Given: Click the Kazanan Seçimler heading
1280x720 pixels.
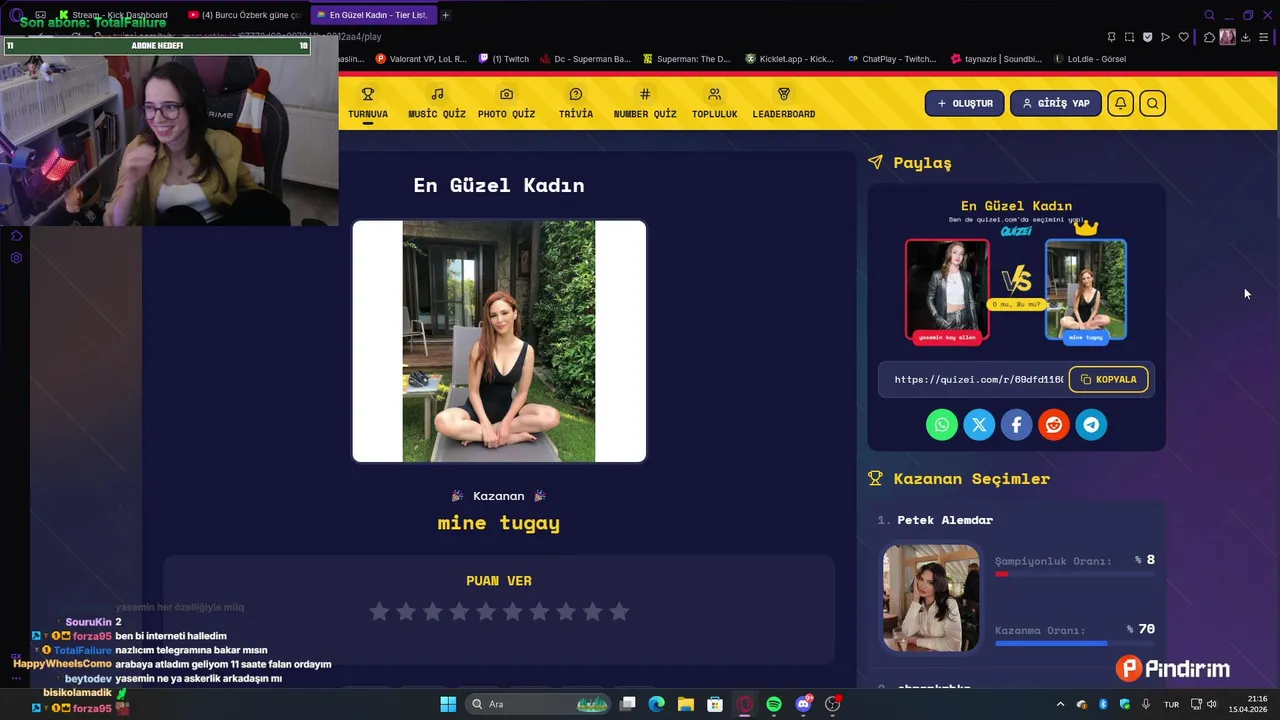Looking at the screenshot, I should click(x=971, y=479).
